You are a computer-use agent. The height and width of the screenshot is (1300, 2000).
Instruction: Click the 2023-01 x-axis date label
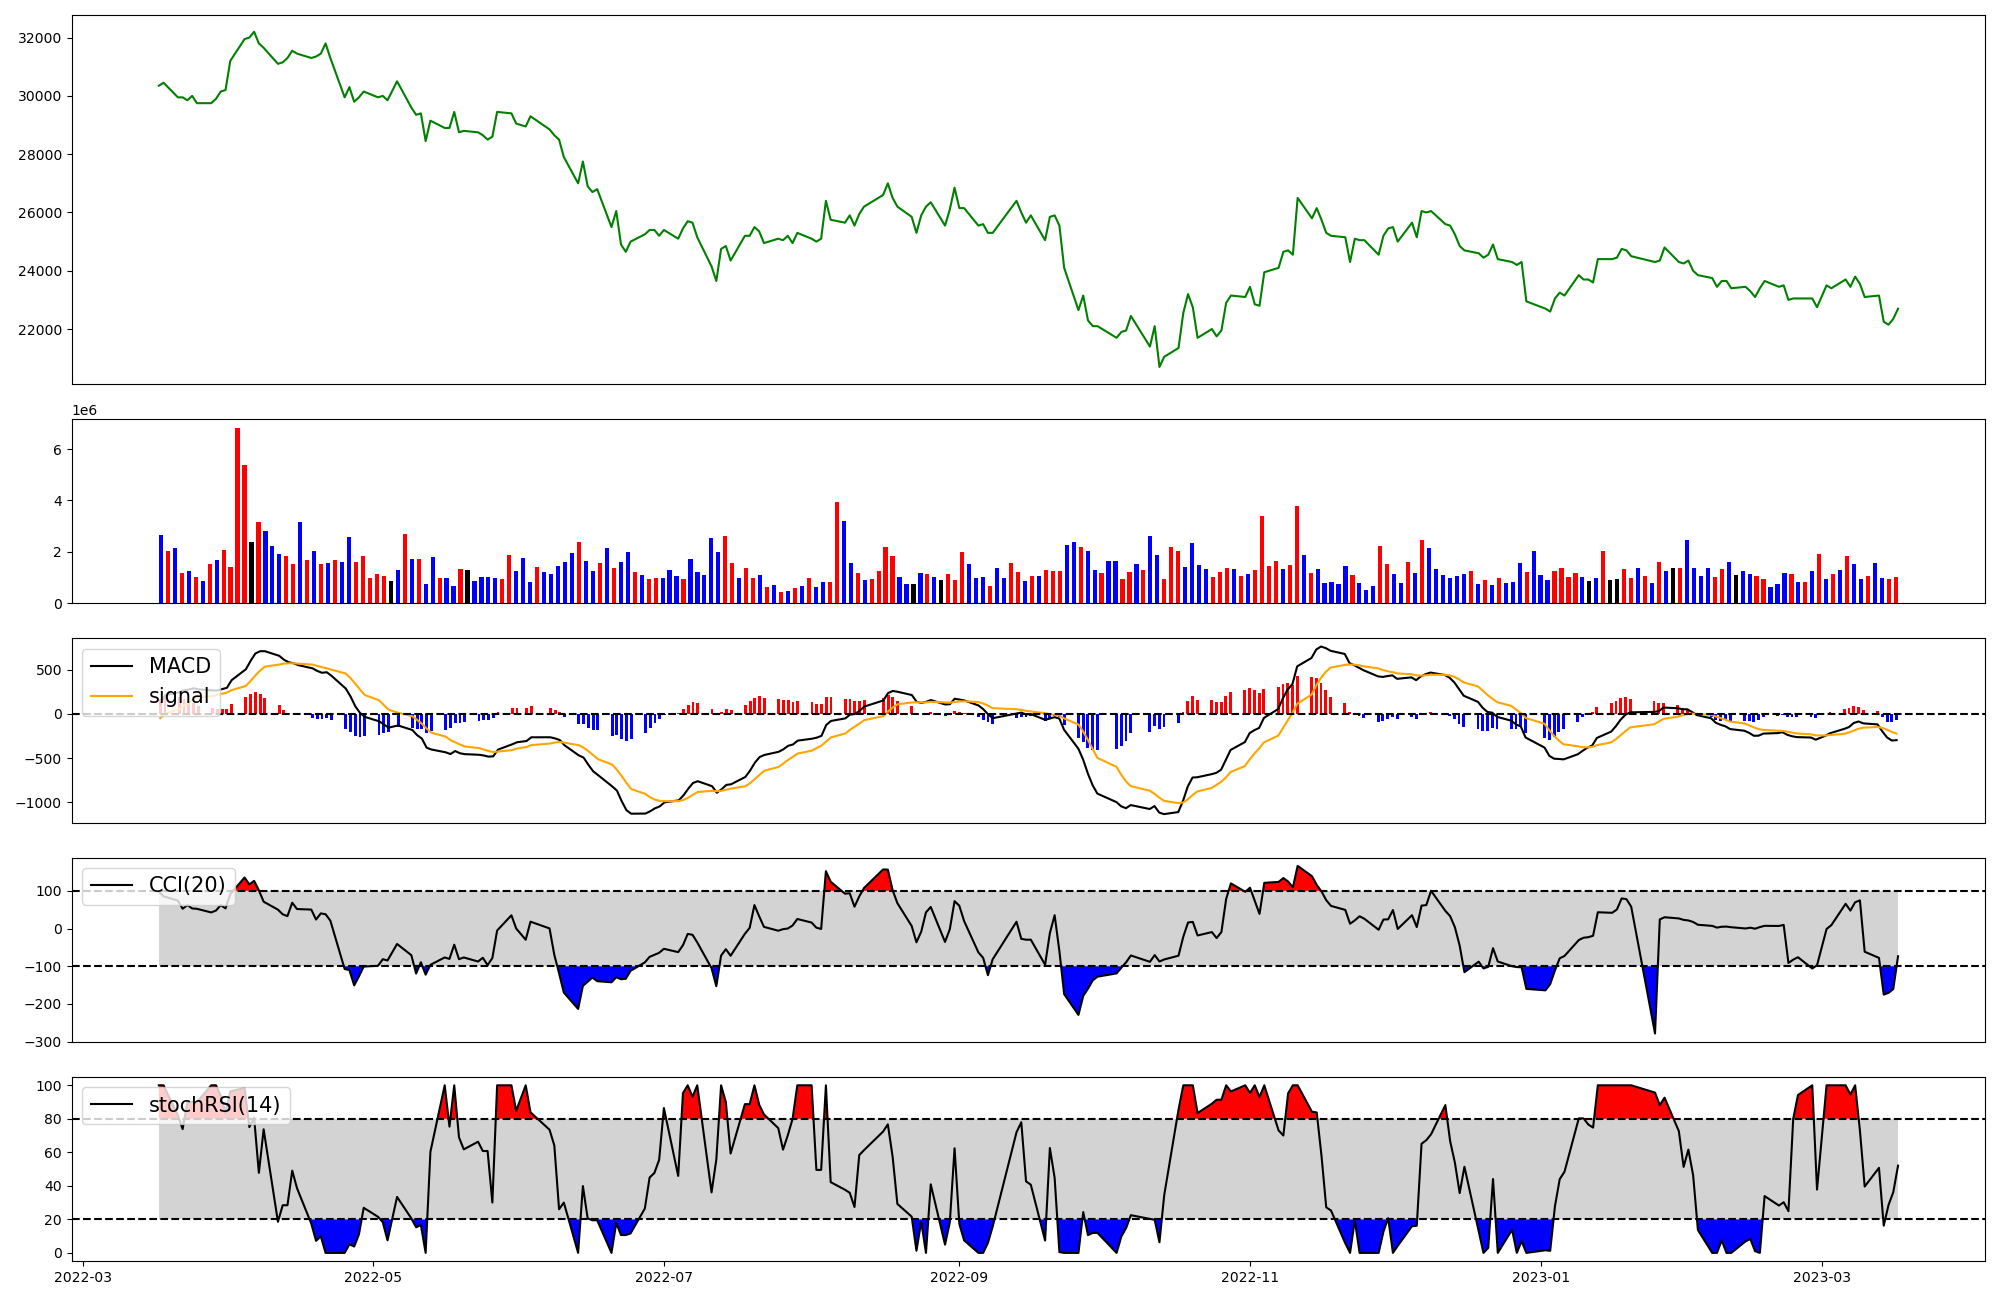[x=1541, y=1277]
